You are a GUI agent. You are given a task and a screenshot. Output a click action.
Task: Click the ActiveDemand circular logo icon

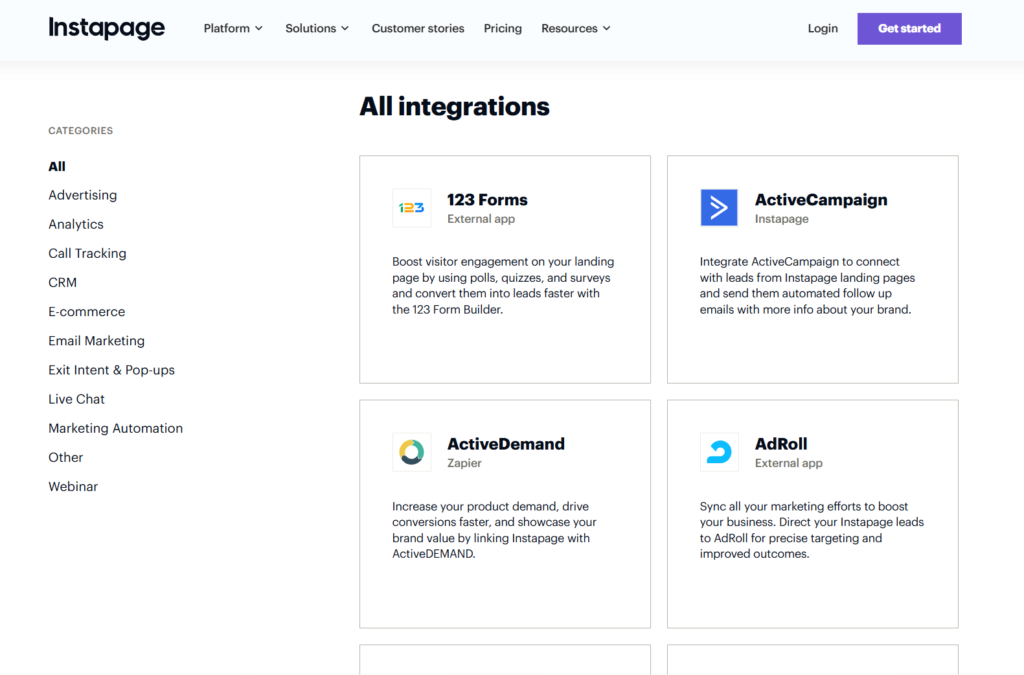point(411,452)
